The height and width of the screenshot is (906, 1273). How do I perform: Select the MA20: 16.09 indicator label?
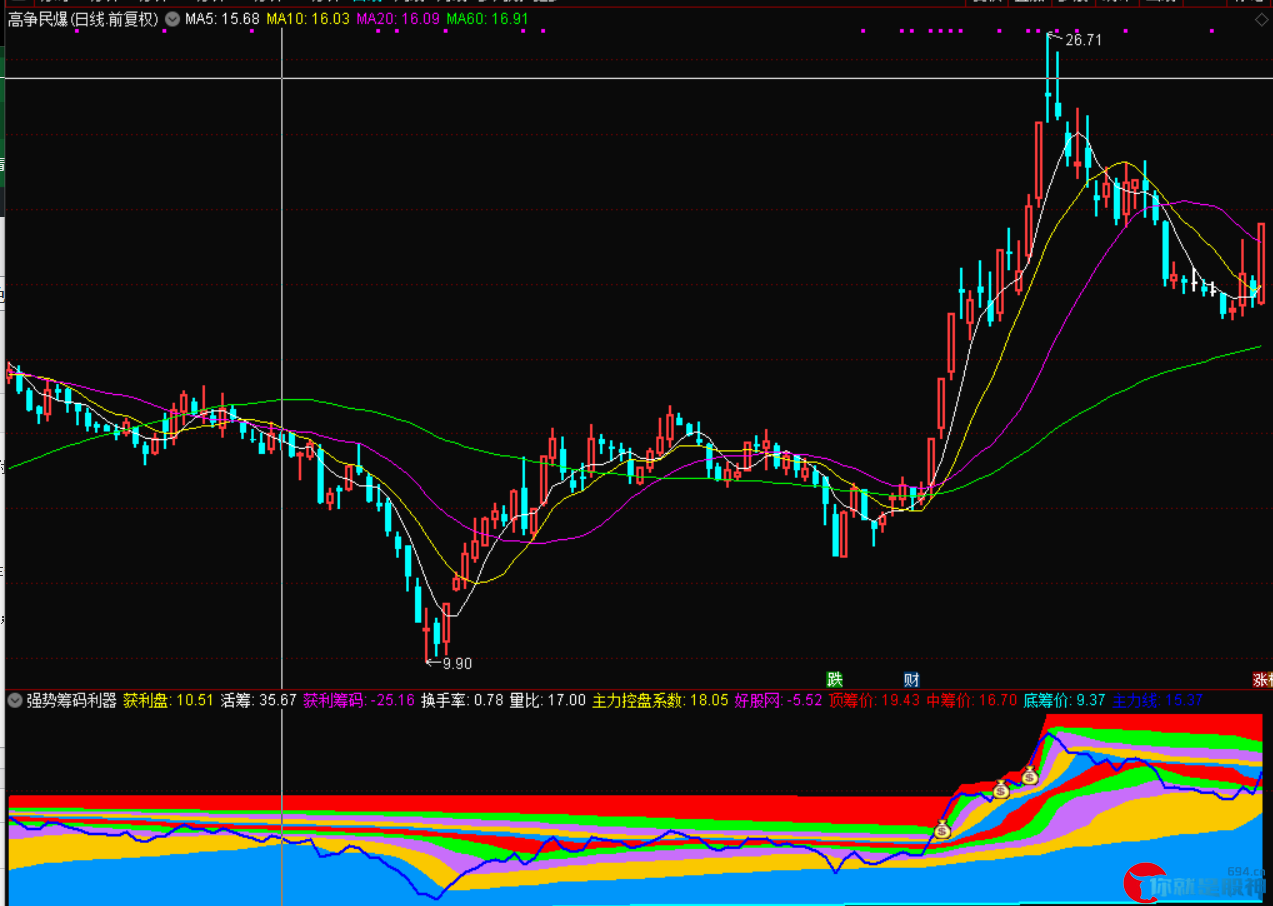point(398,19)
